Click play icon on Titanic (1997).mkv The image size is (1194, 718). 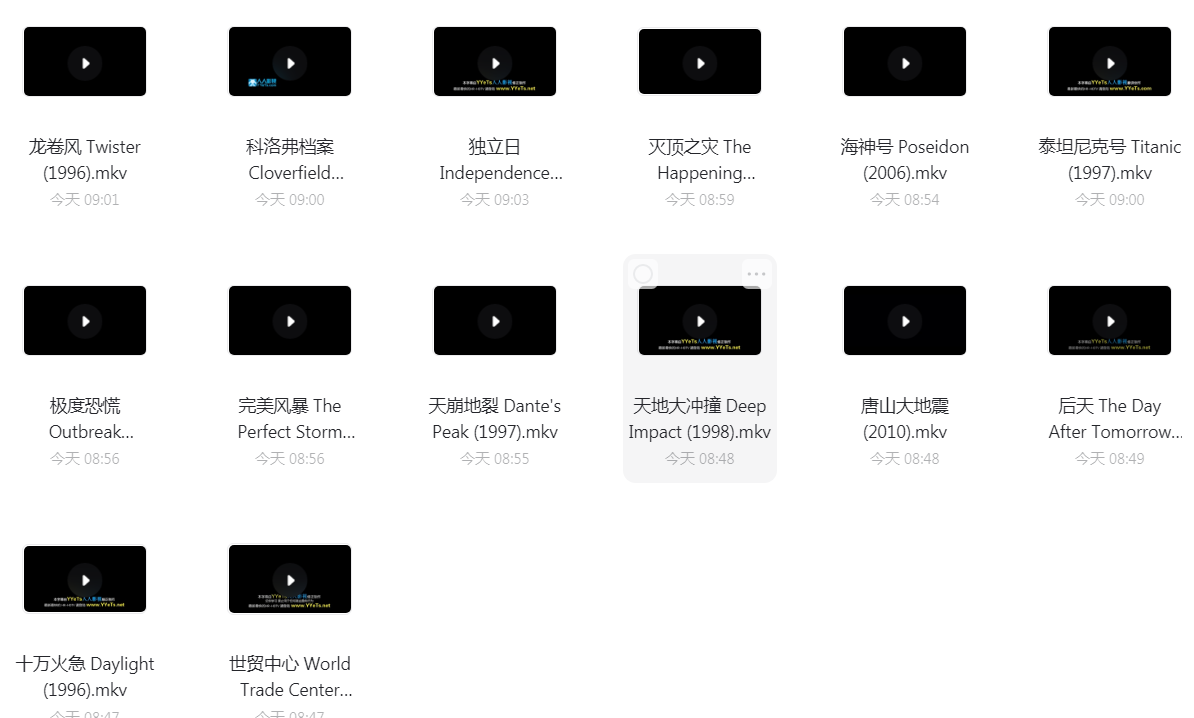point(1109,62)
